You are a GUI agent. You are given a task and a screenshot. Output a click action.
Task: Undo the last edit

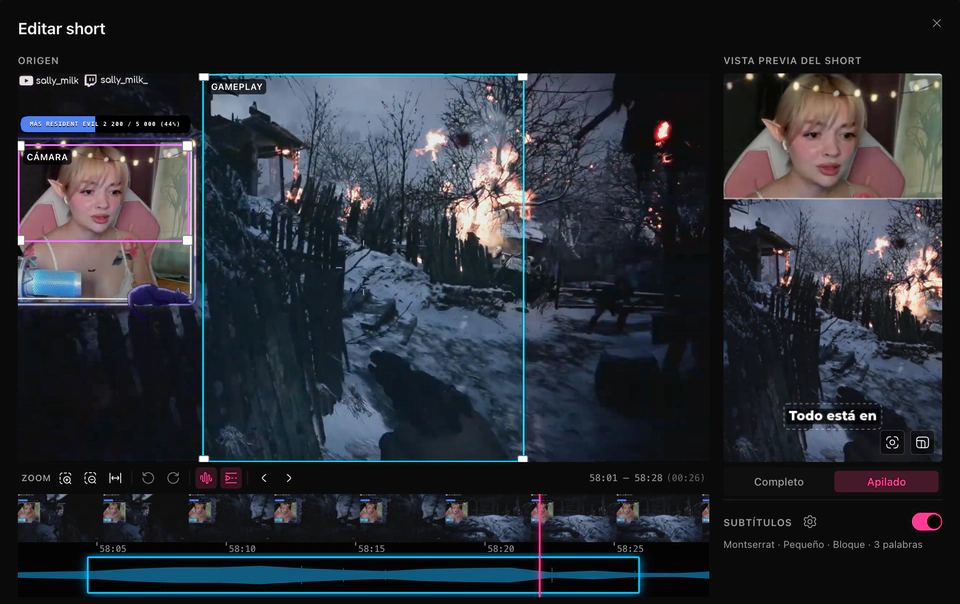(x=148, y=478)
